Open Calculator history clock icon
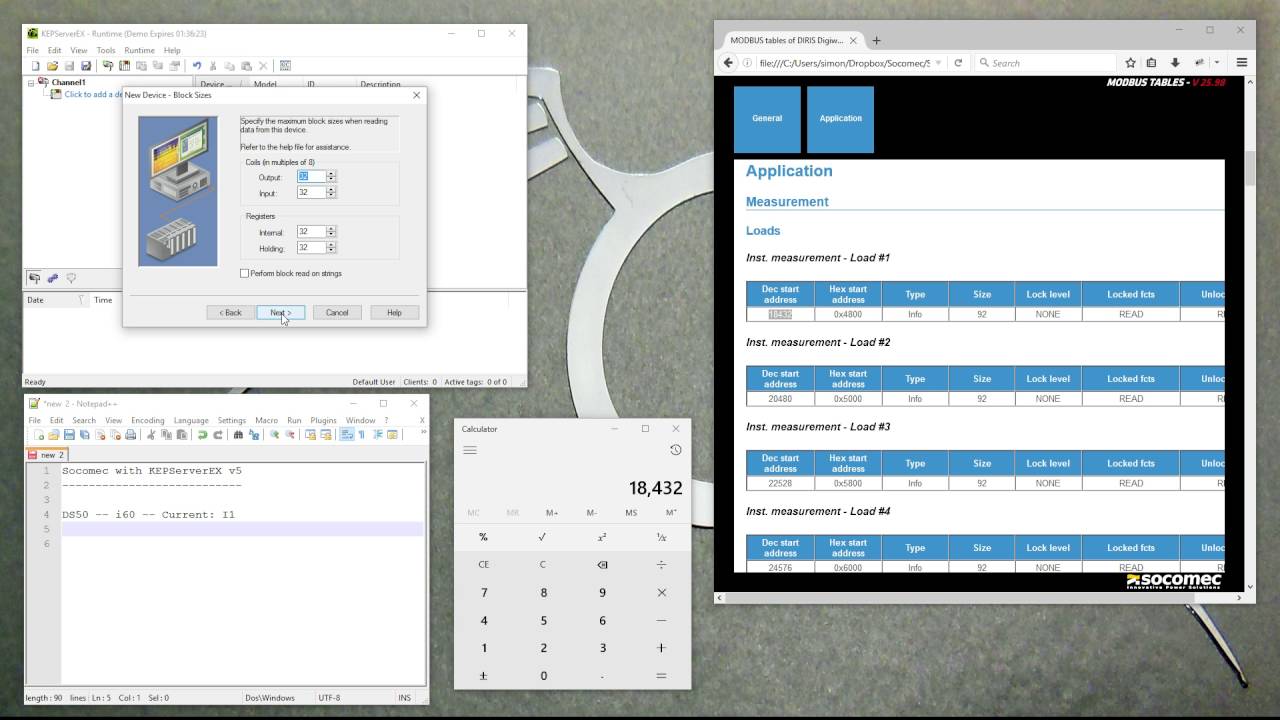The height and width of the screenshot is (720, 1280). point(675,450)
